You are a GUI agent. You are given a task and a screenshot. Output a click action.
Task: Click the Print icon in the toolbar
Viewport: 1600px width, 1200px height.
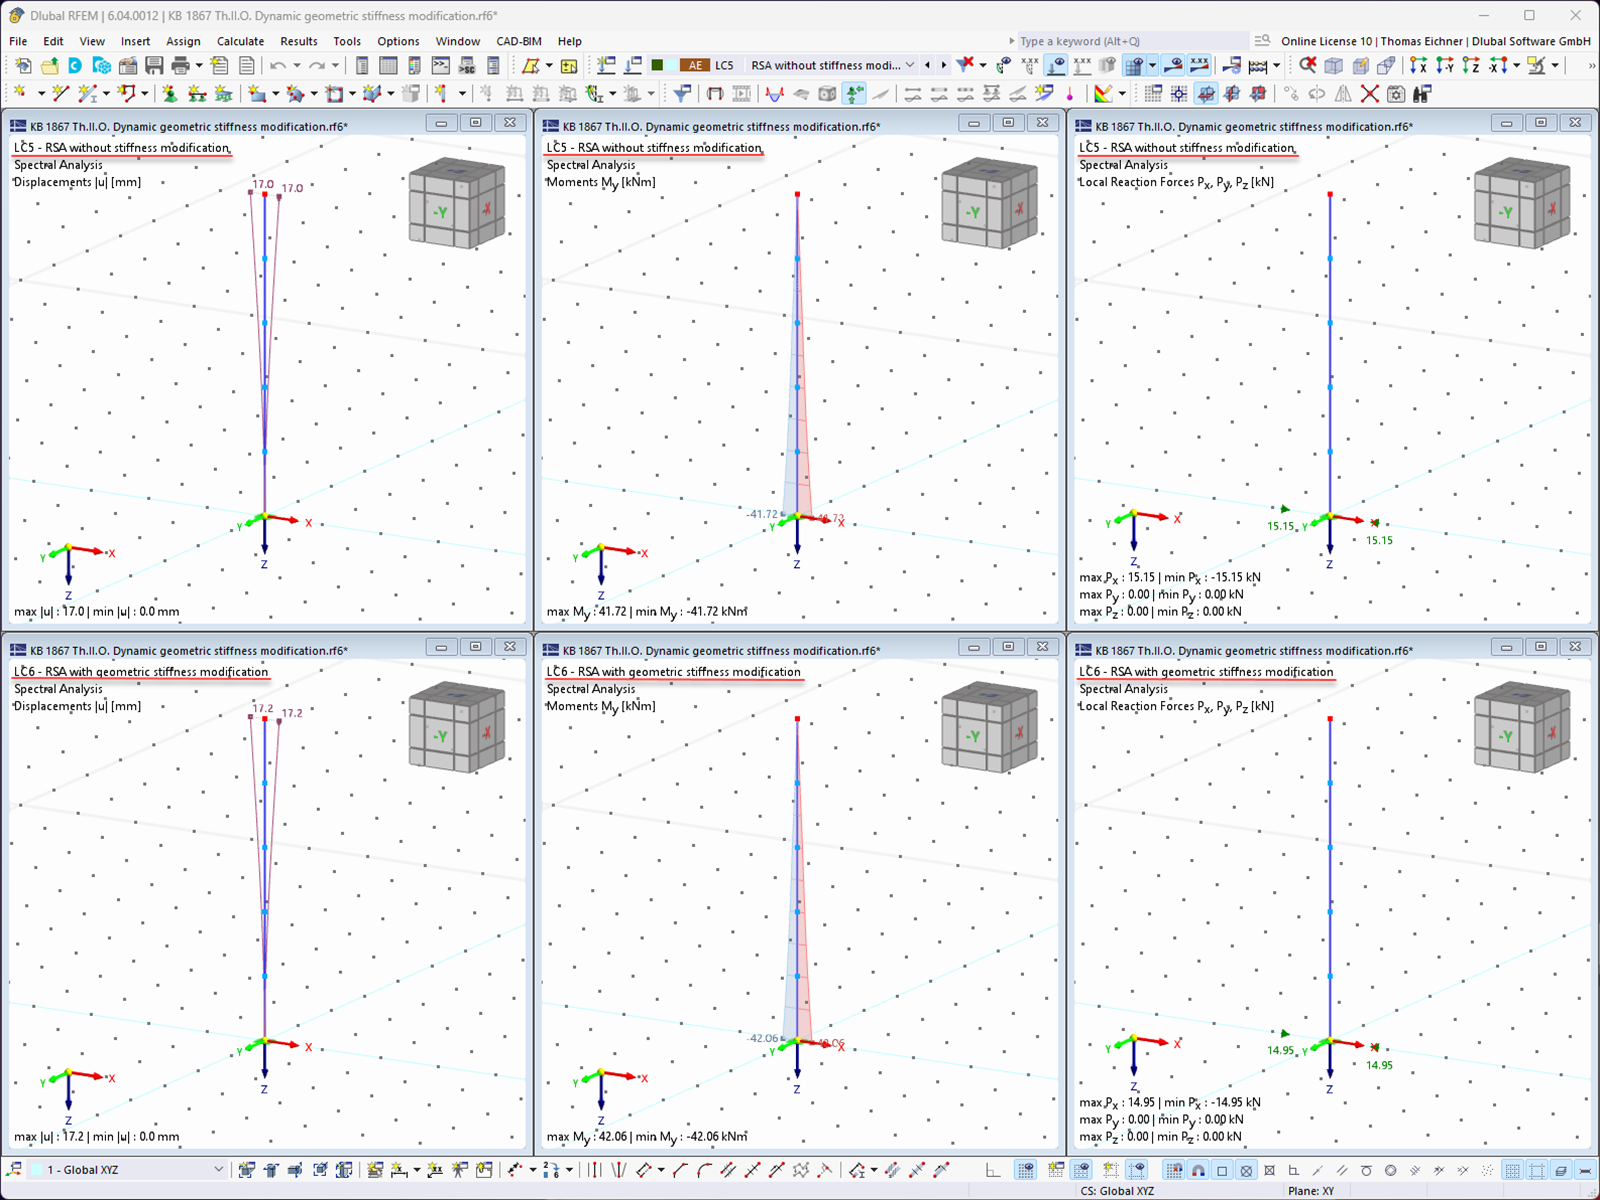pos(180,66)
